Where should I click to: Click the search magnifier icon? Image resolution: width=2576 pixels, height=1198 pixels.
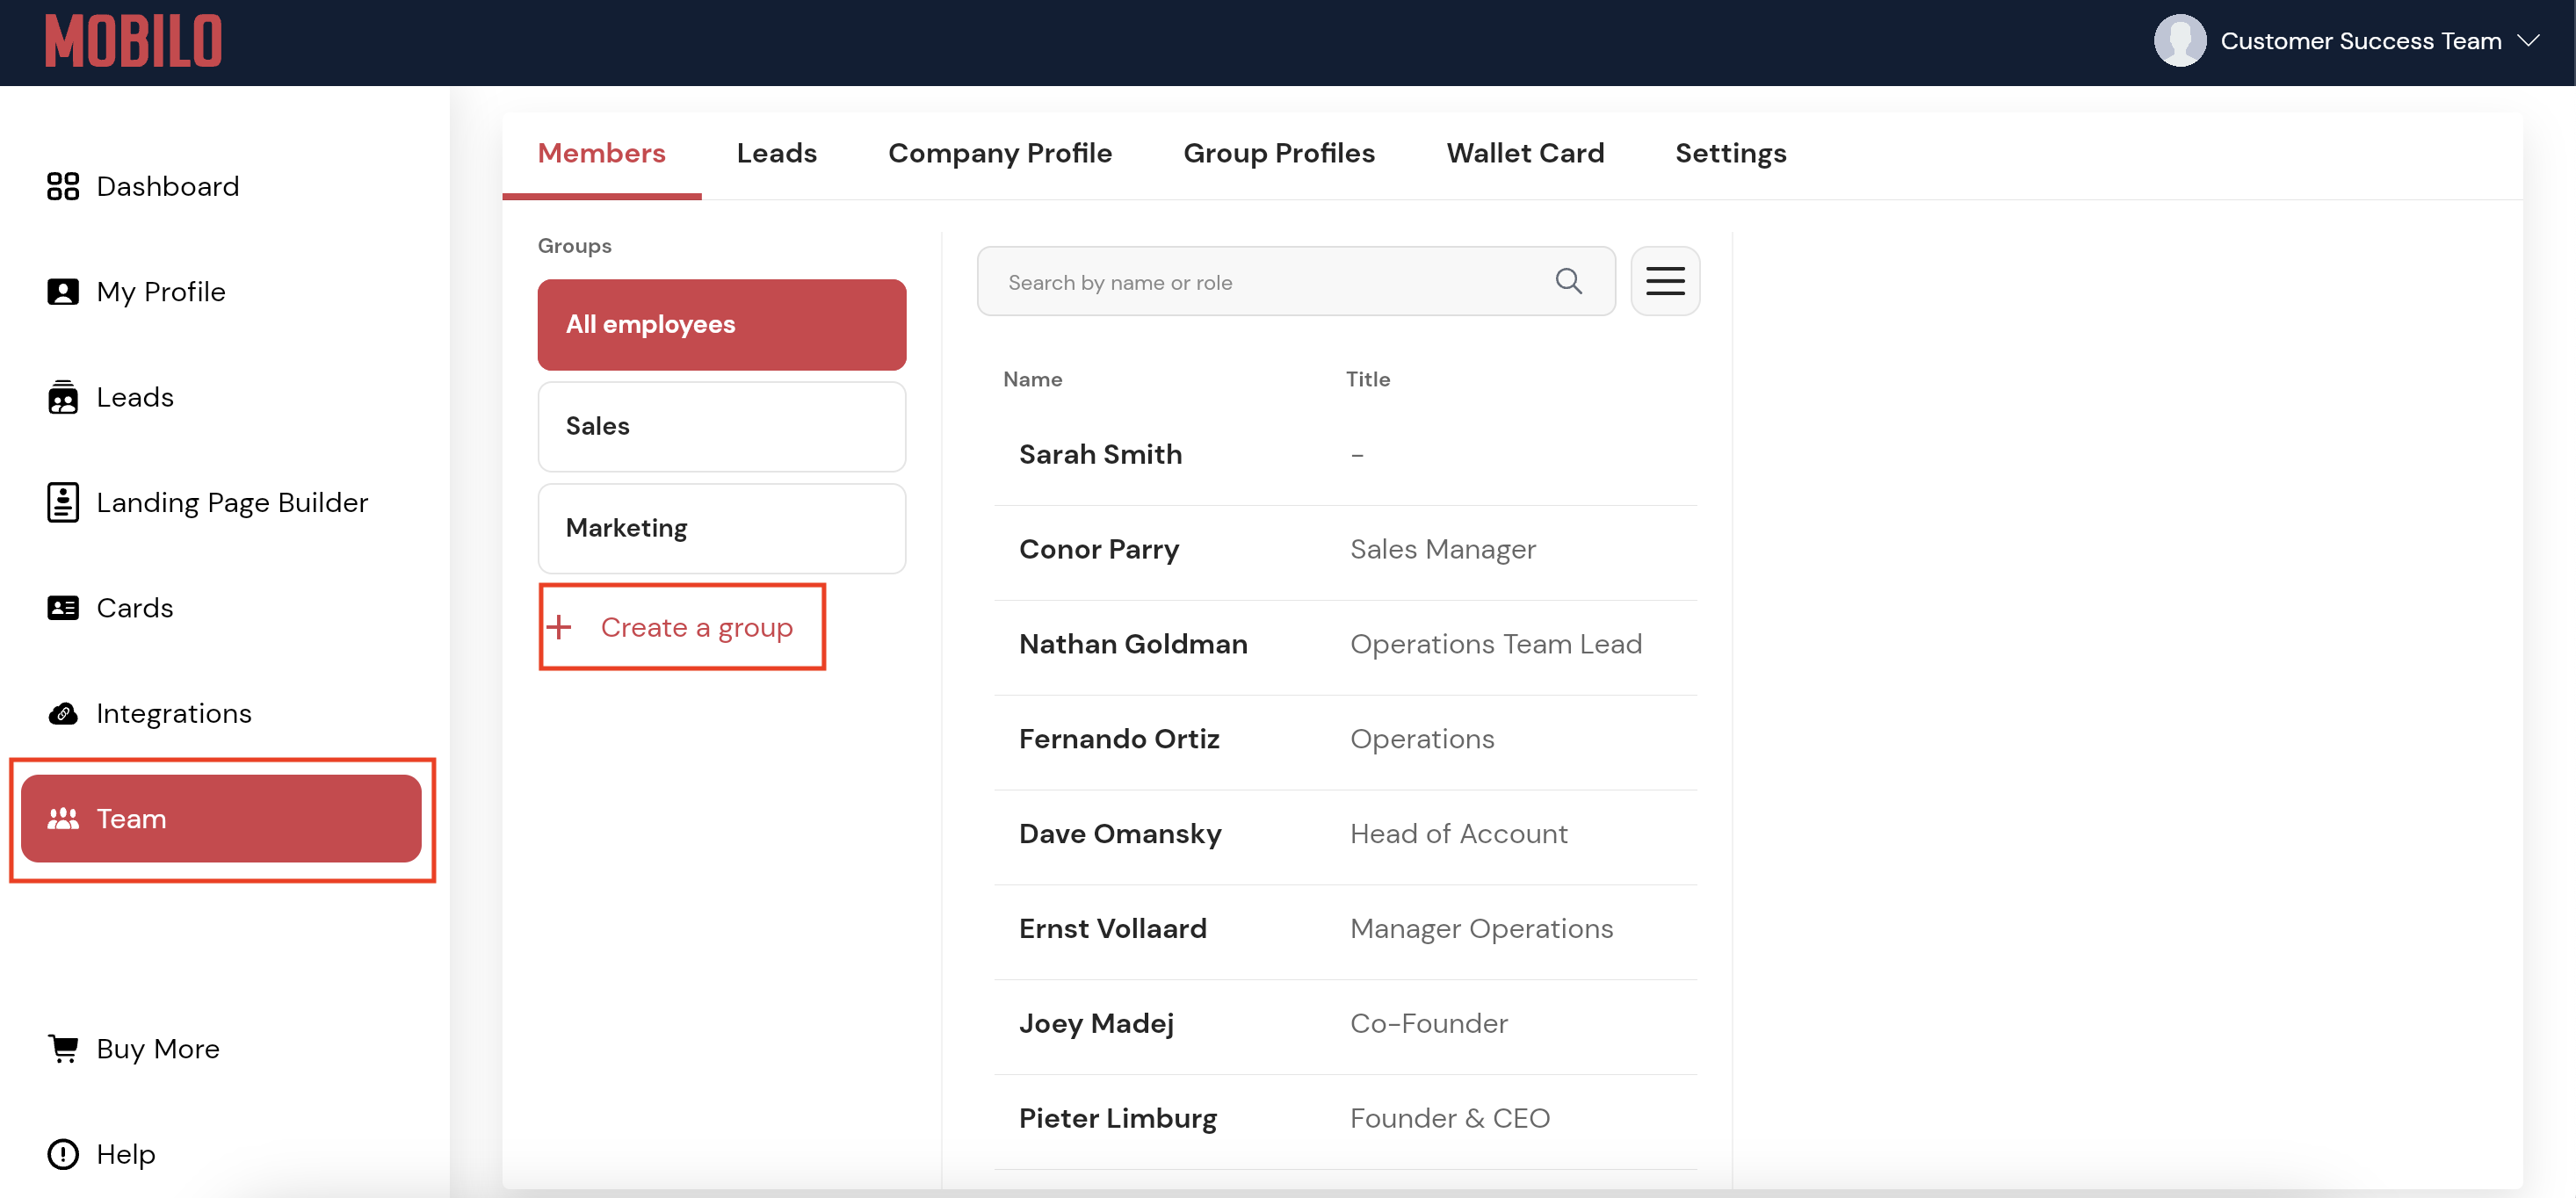(x=1568, y=281)
